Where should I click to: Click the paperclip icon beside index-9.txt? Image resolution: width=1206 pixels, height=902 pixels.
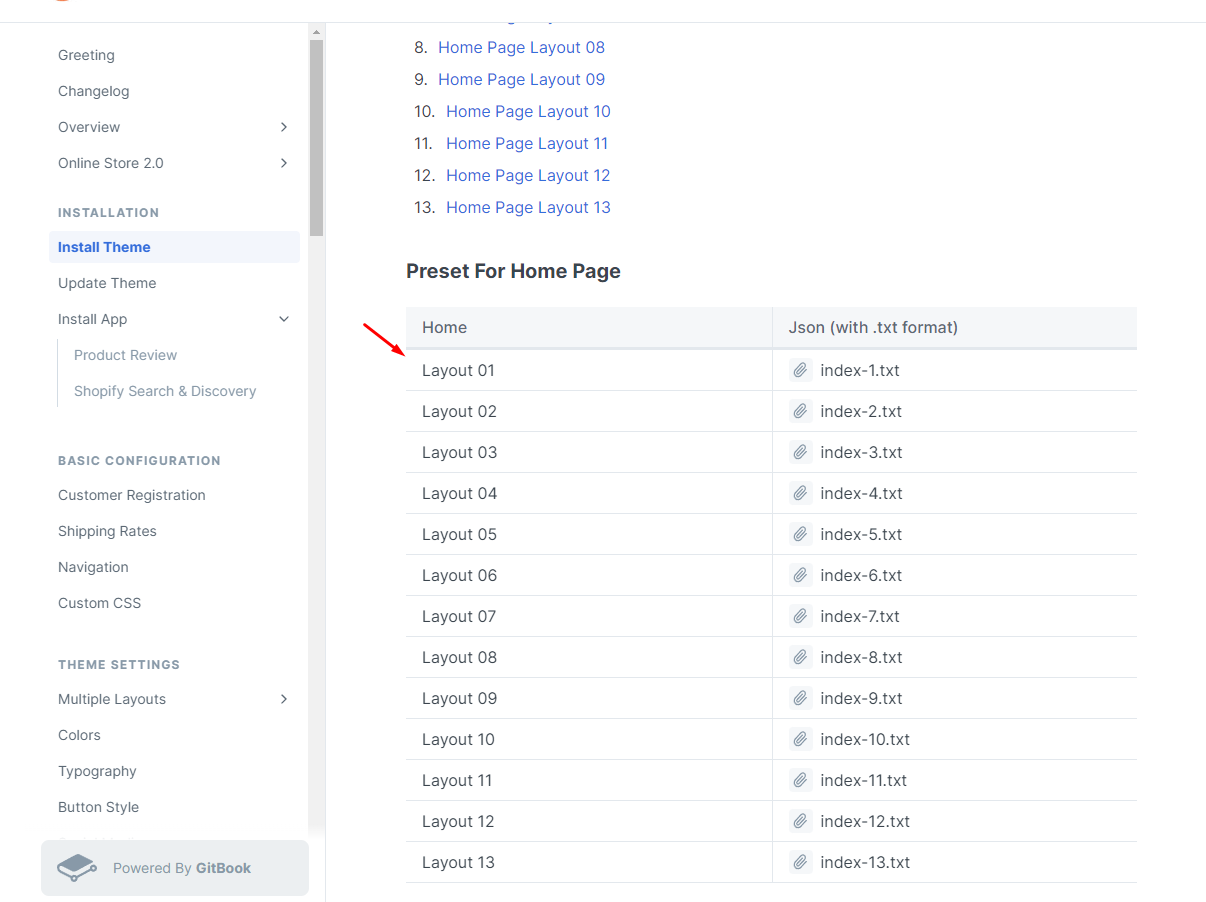[800, 698]
